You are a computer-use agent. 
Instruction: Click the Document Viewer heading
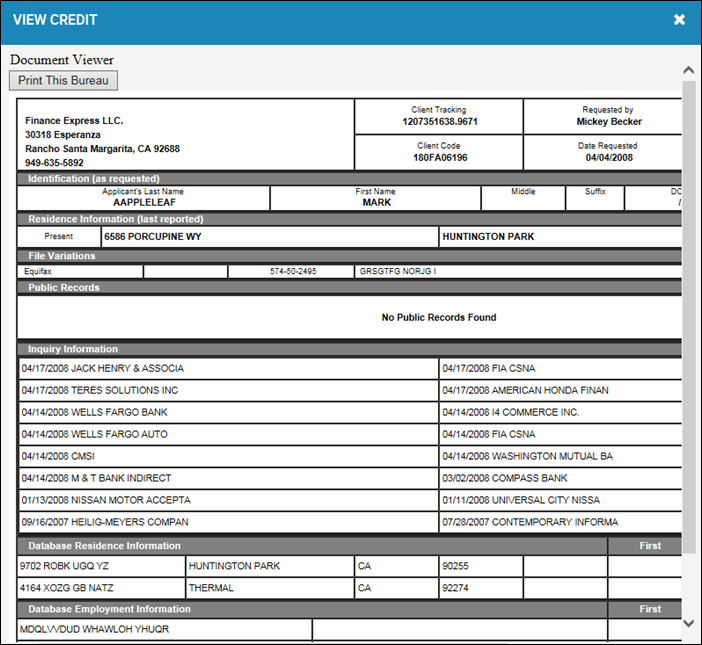pyautogui.click(x=62, y=60)
